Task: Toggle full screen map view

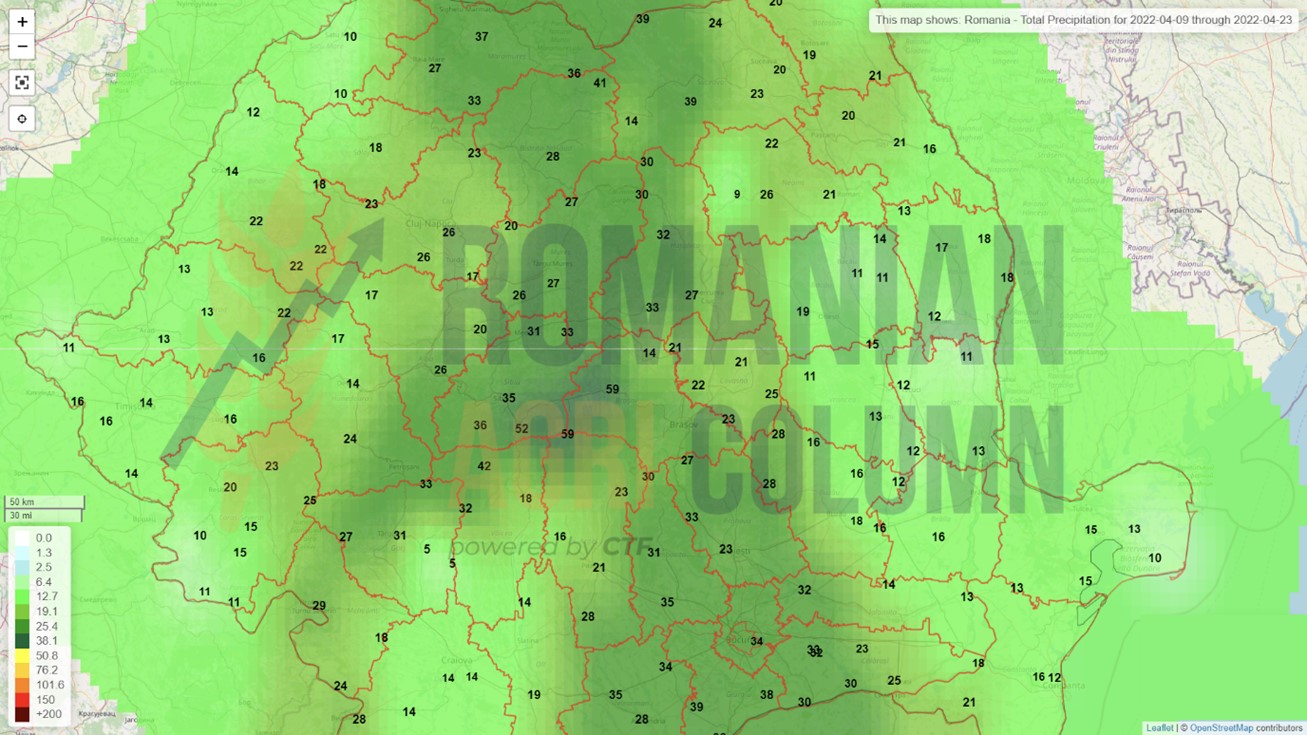Action: [22, 83]
